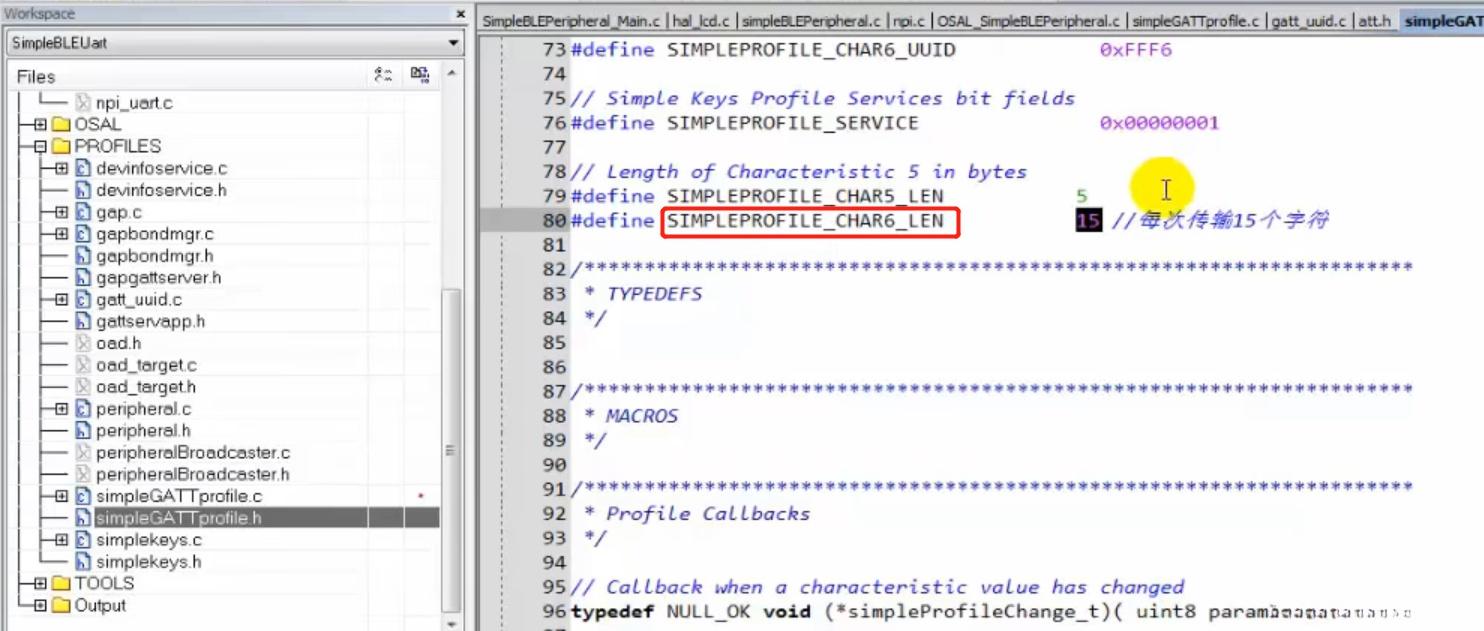Click the oad_target.h file icon
This screenshot has width=1484, height=631.
[x=83, y=387]
